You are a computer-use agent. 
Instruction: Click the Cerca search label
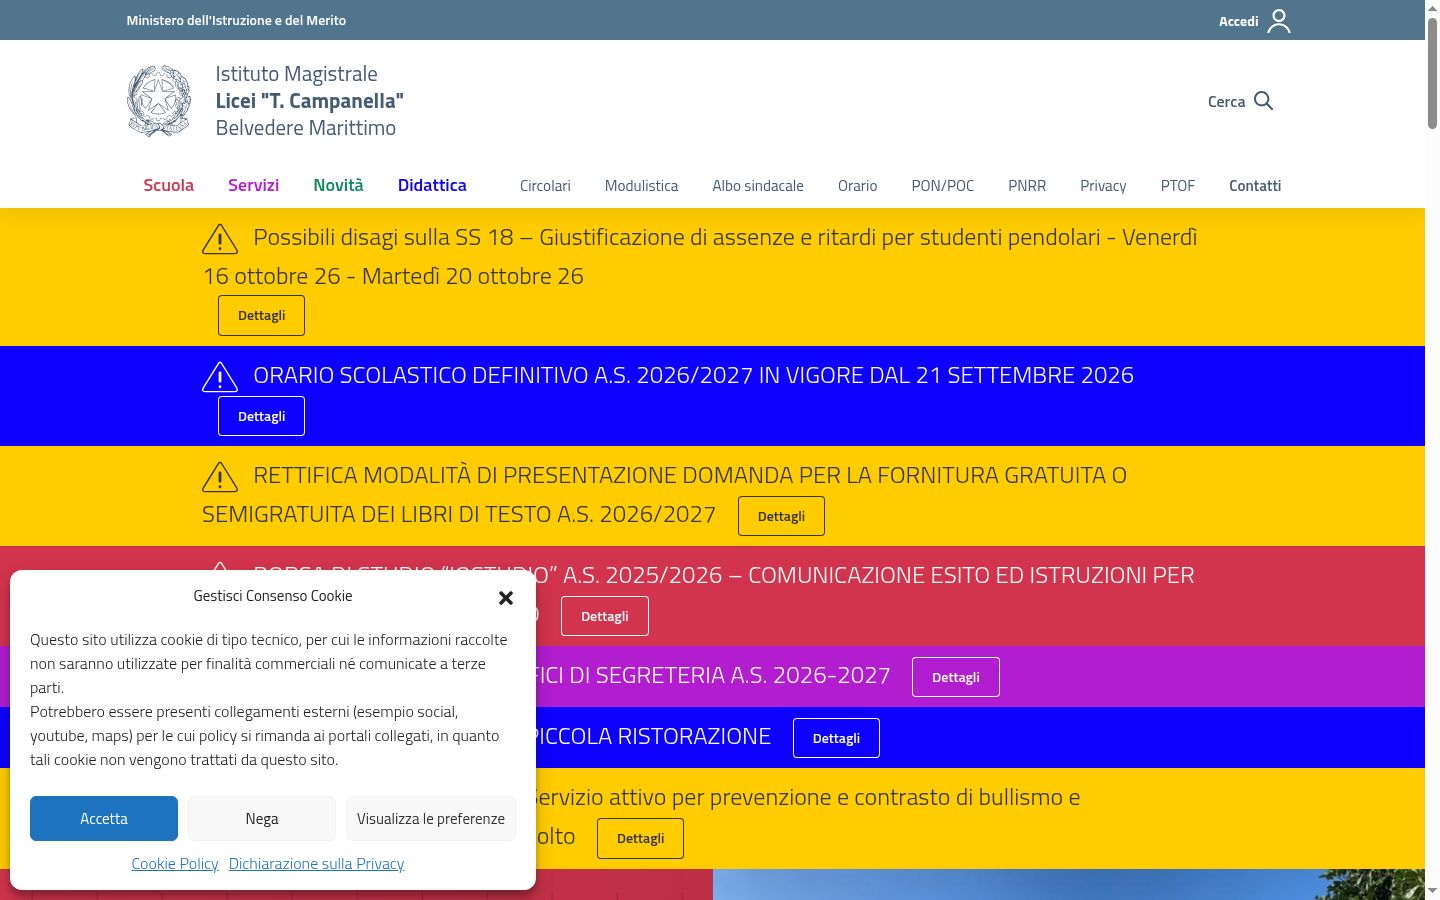click(x=1226, y=102)
